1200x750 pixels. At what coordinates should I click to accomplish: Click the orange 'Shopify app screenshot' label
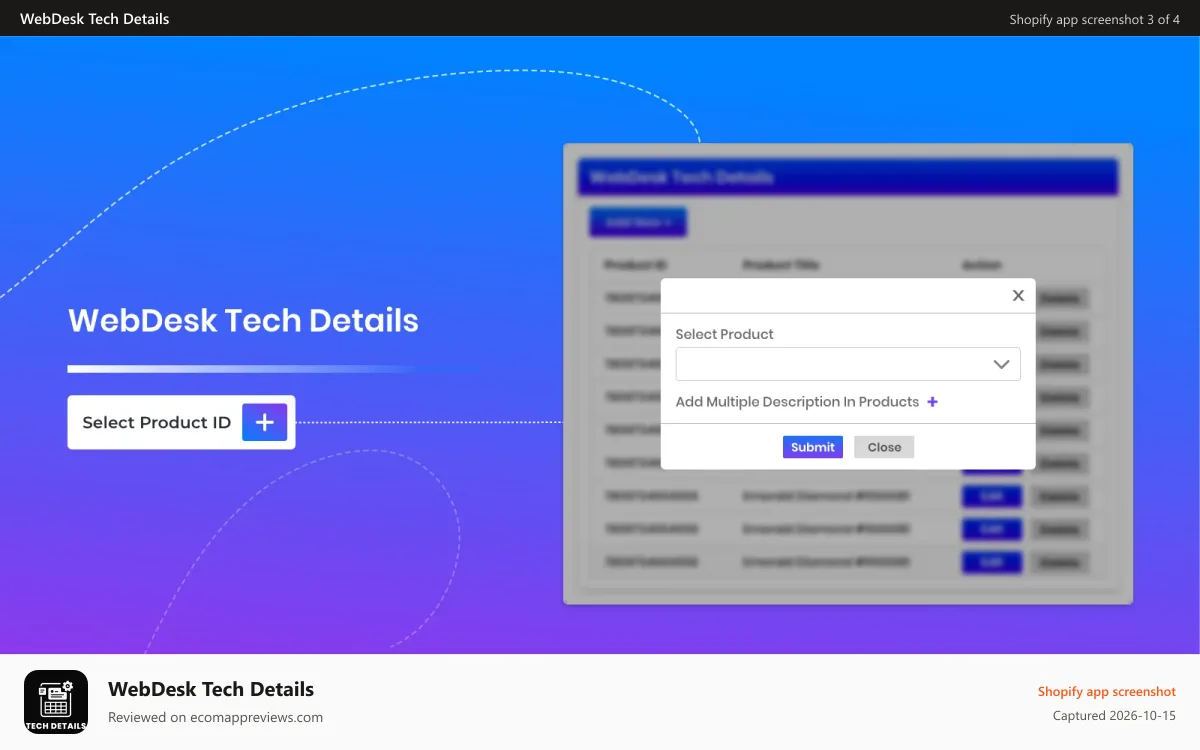pos(1107,691)
